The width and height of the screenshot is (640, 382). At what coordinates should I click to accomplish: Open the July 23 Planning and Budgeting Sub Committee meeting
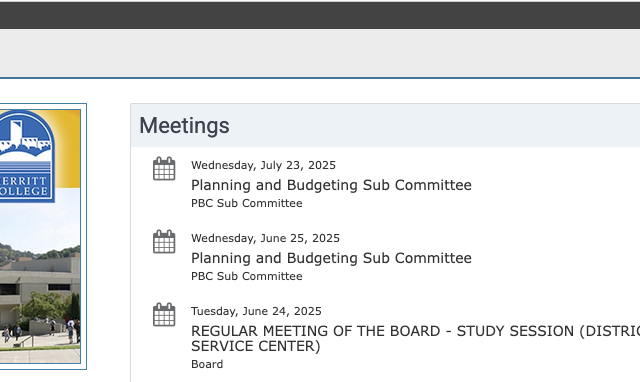[331, 185]
